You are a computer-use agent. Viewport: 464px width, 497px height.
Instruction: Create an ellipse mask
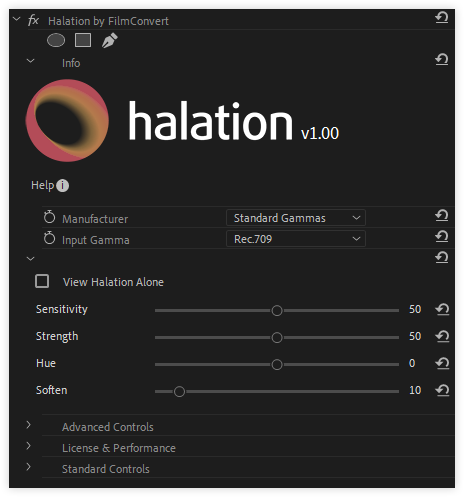coord(56,40)
